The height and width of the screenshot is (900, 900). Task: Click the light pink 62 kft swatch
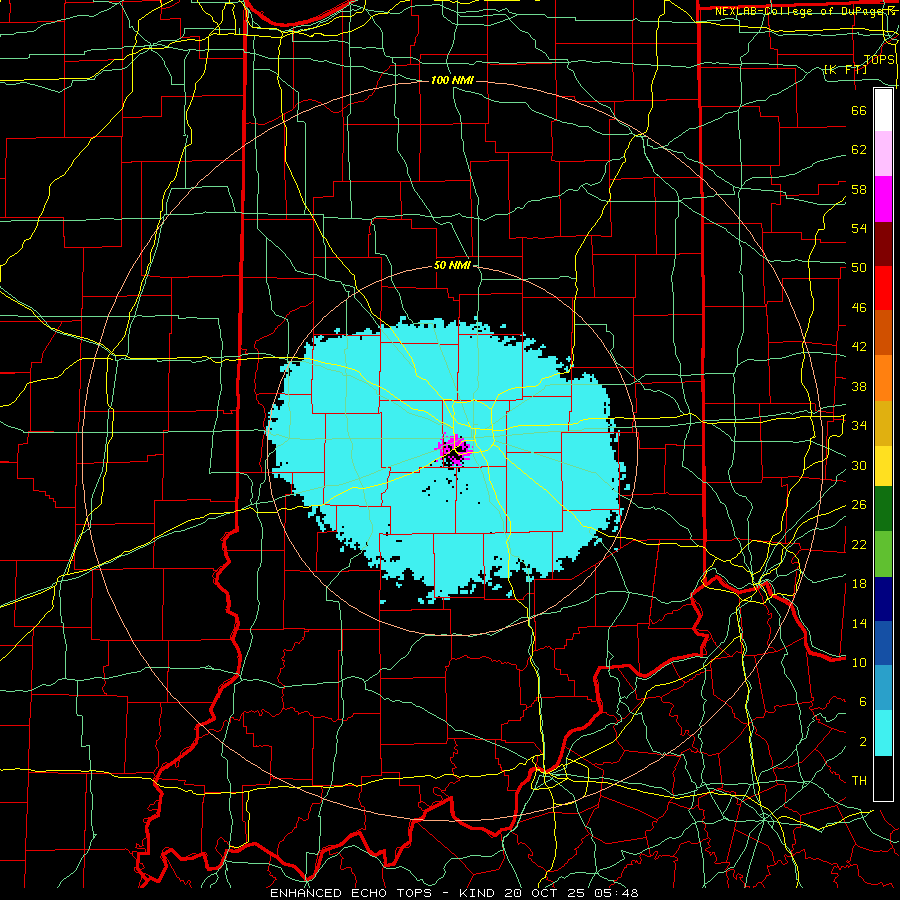pyautogui.click(x=883, y=154)
